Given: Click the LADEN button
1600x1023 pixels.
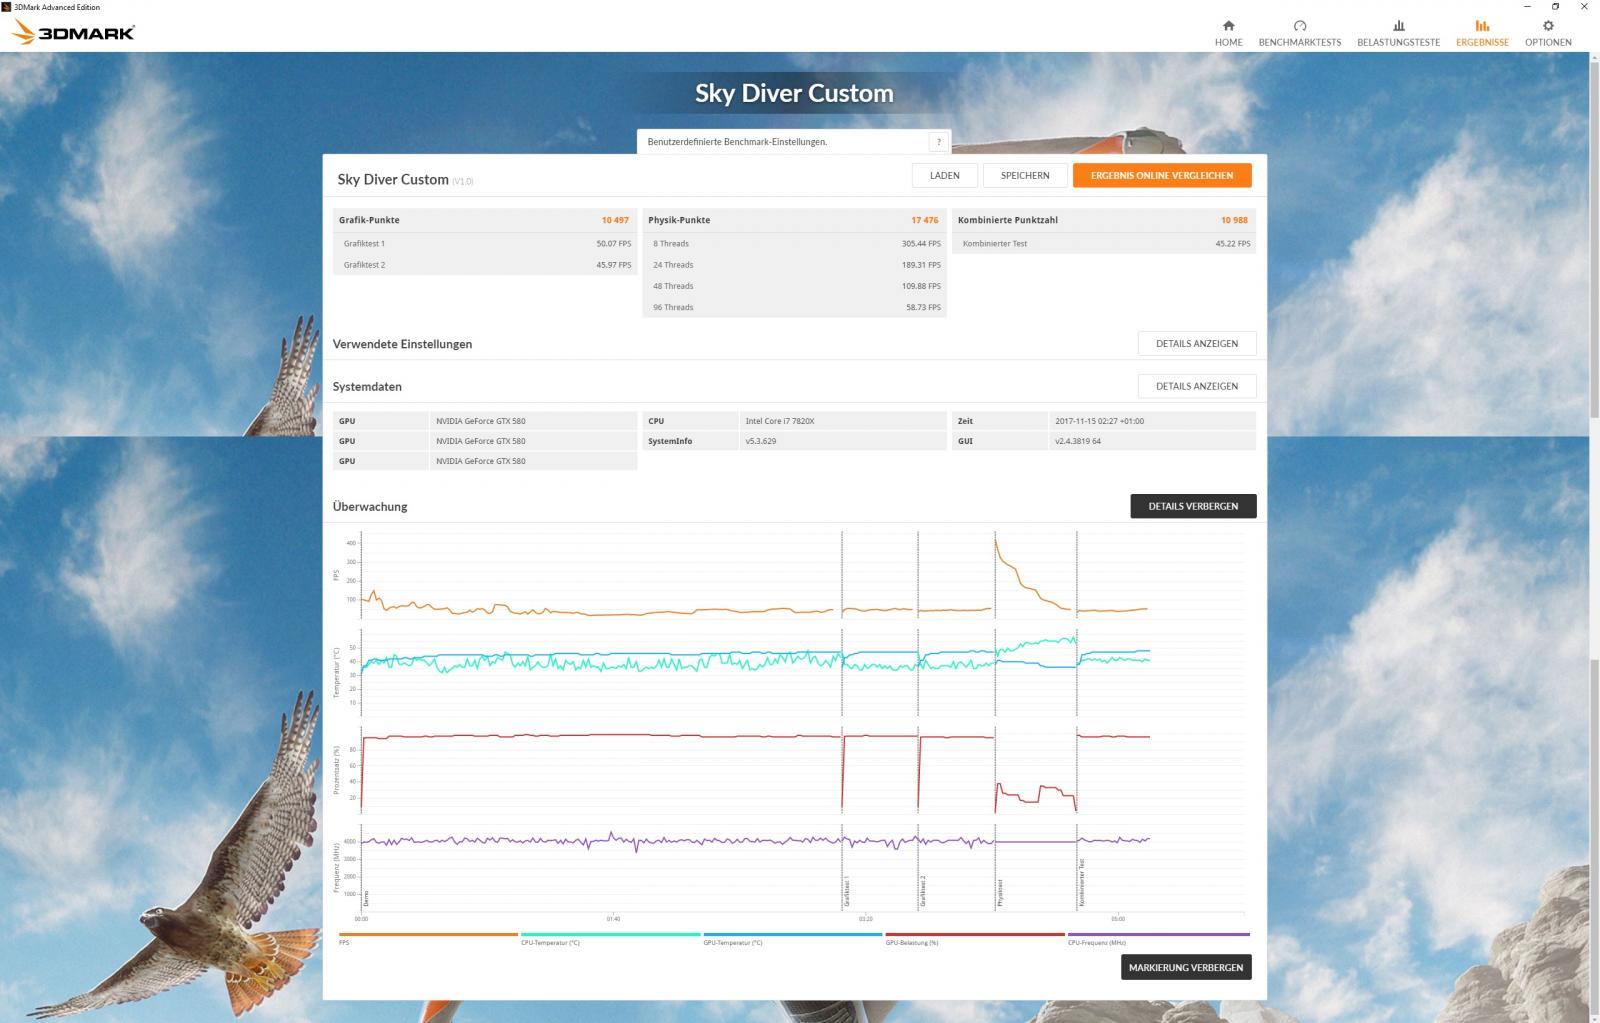Looking at the screenshot, I should pos(944,175).
